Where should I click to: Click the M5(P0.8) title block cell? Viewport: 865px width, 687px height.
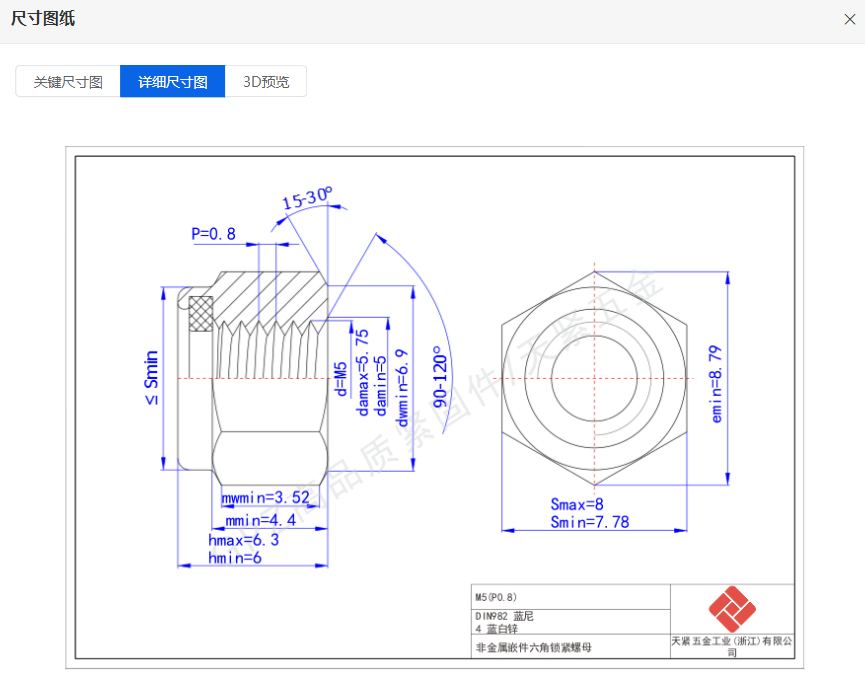coord(497,596)
